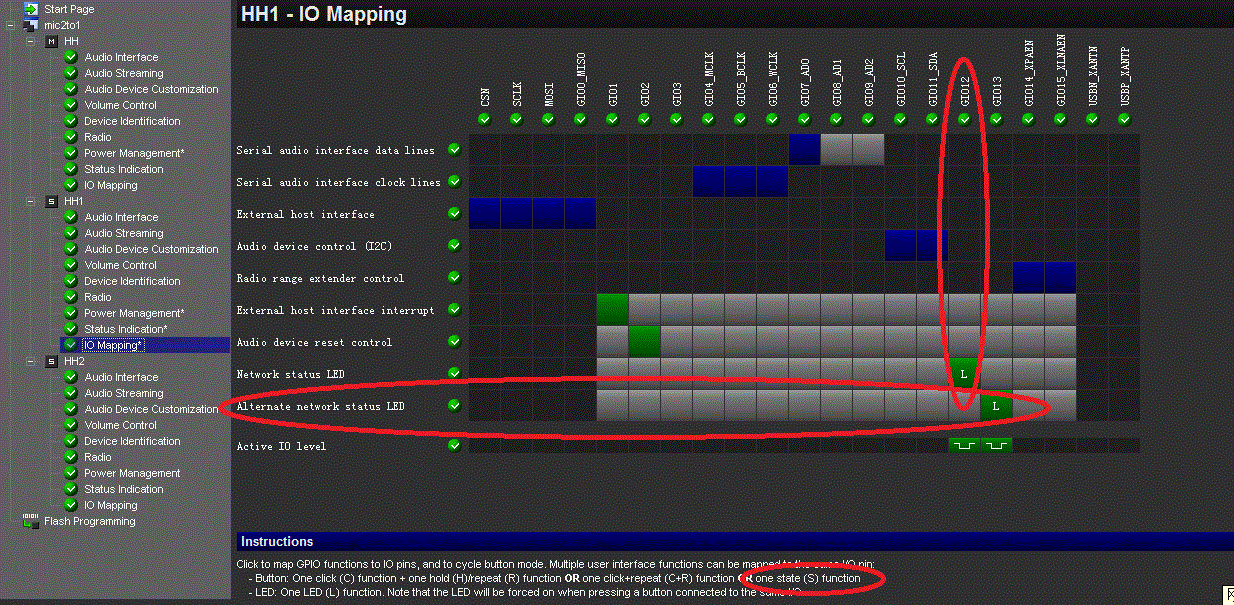This screenshot has width=1234, height=605.
Task: Click the M device icon beside HH
Action: point(52,41)
